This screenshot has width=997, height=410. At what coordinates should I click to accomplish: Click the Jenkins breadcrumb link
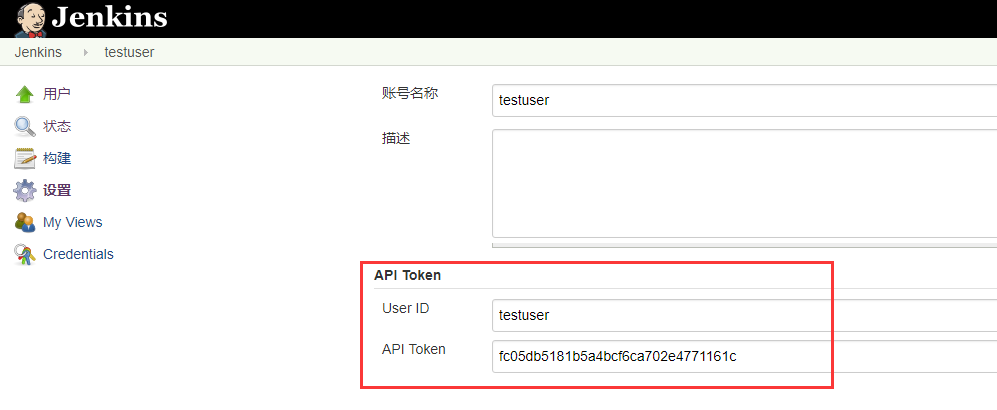(38, 52)
